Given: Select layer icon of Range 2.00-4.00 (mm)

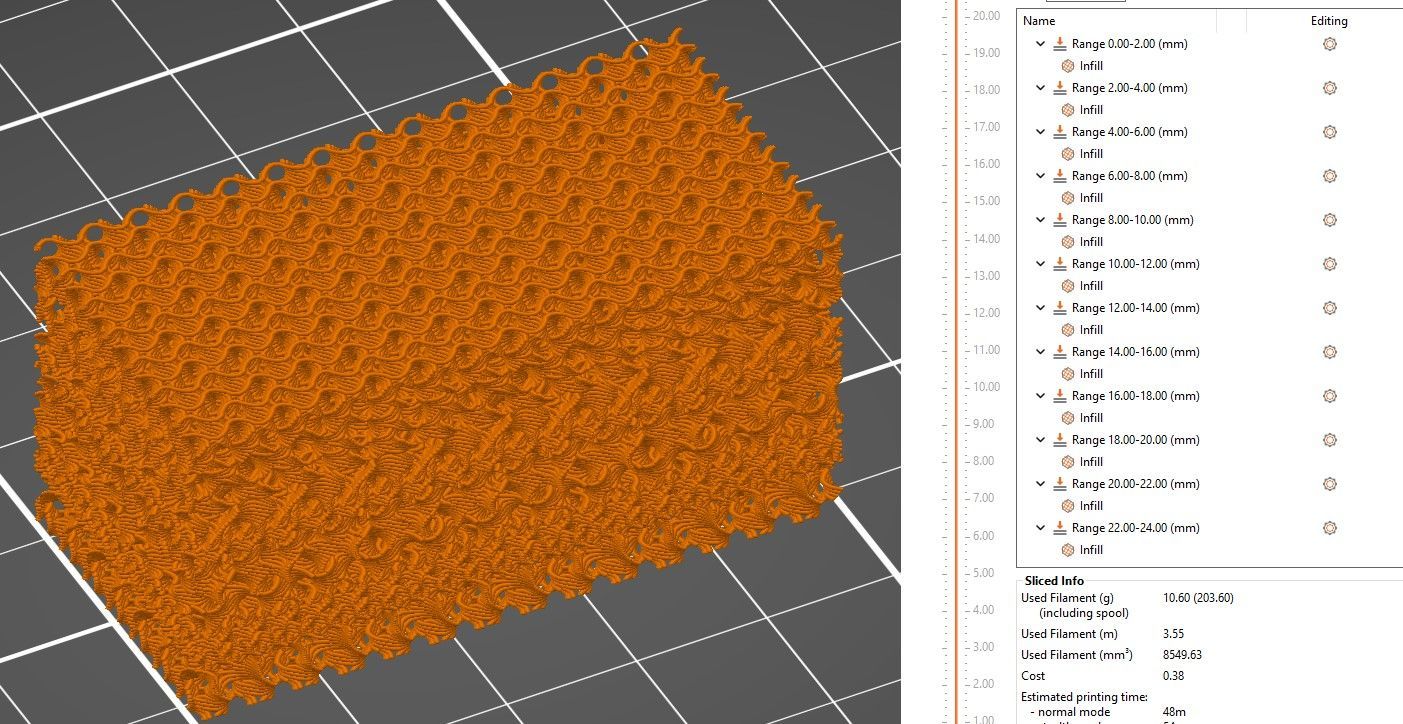Looking at the screenshot, I should coord(1060,88).
